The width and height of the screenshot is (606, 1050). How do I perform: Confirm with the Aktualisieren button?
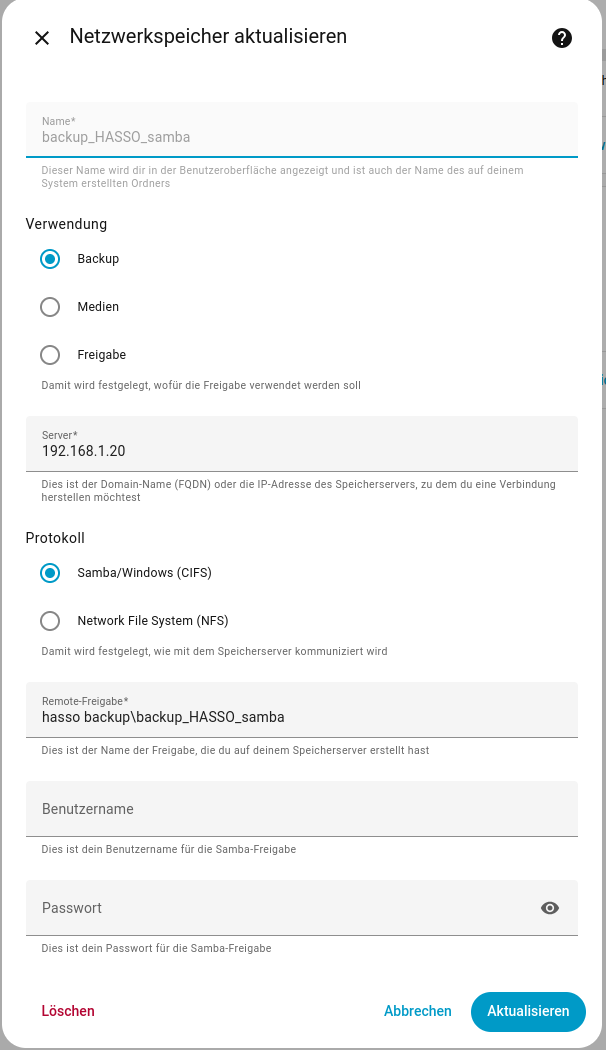[x=528, y=1011]
